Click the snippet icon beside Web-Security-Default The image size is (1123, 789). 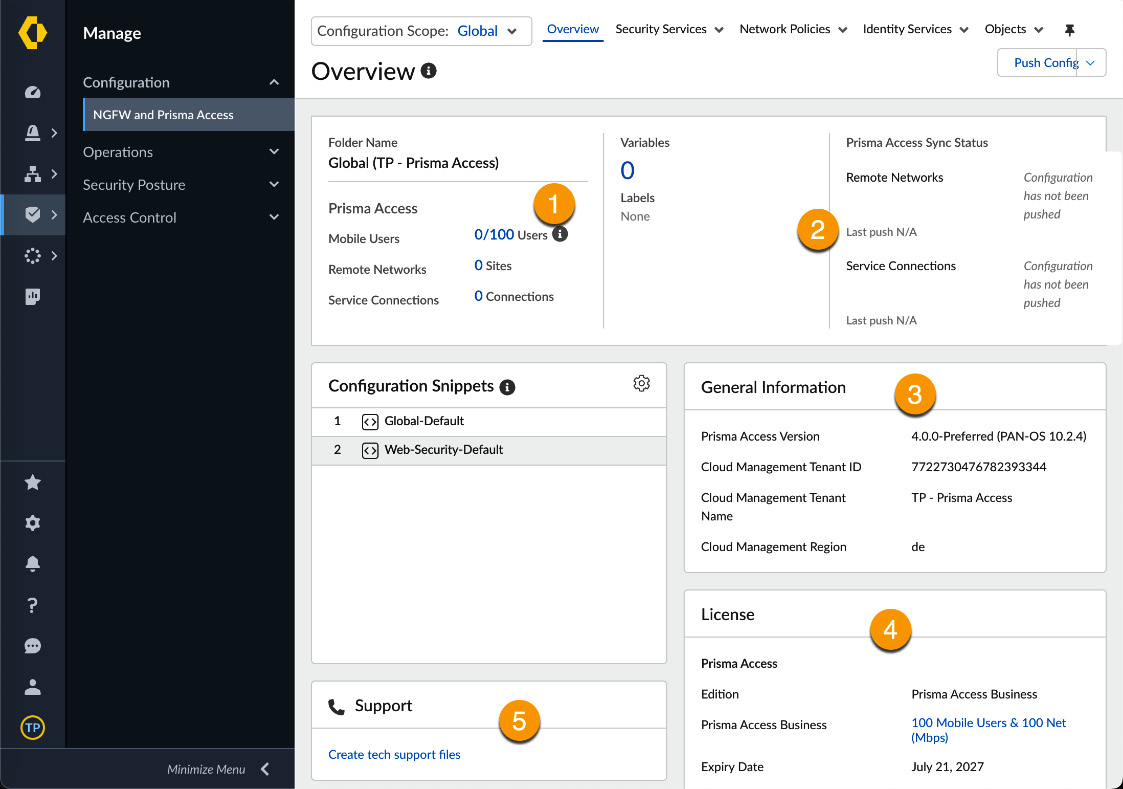(x=370, y=450)
